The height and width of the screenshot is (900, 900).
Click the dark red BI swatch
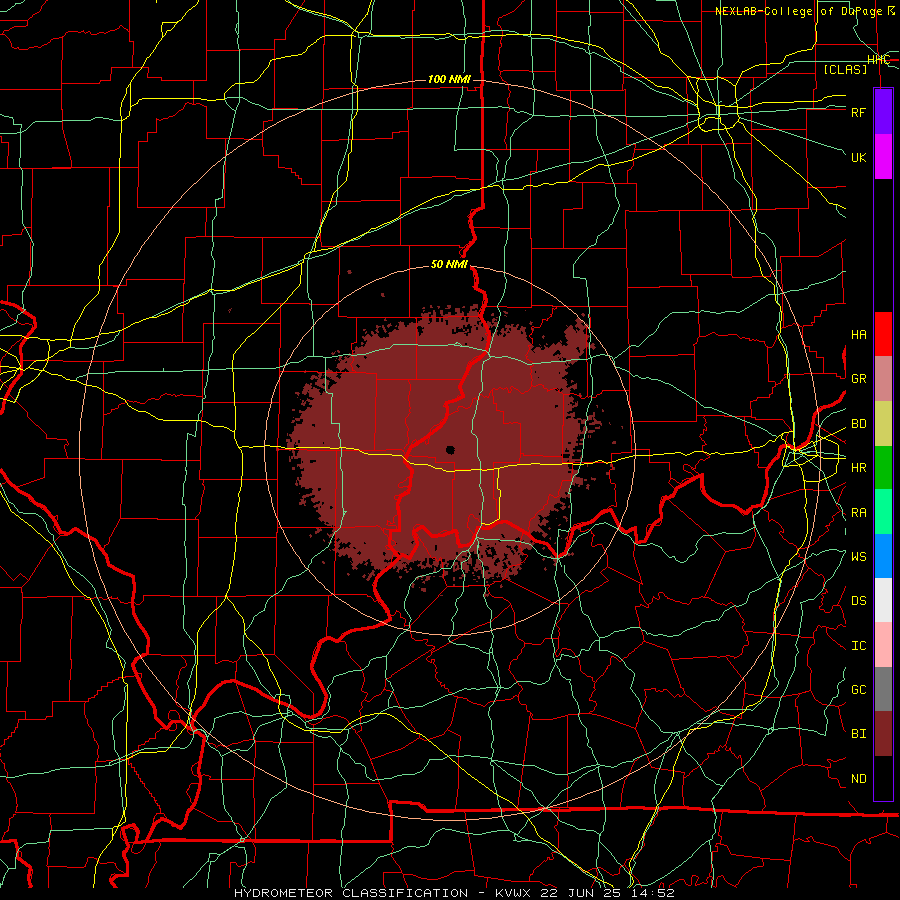point(883,734)
